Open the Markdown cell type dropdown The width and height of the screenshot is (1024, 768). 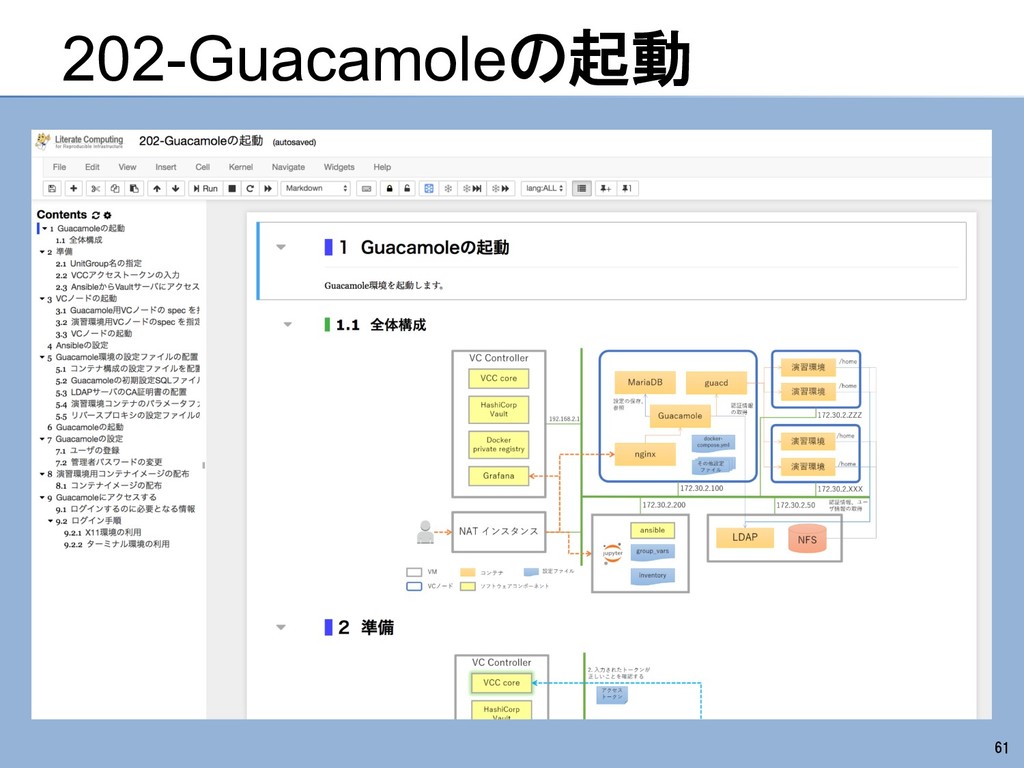click(x=316, y=189)
